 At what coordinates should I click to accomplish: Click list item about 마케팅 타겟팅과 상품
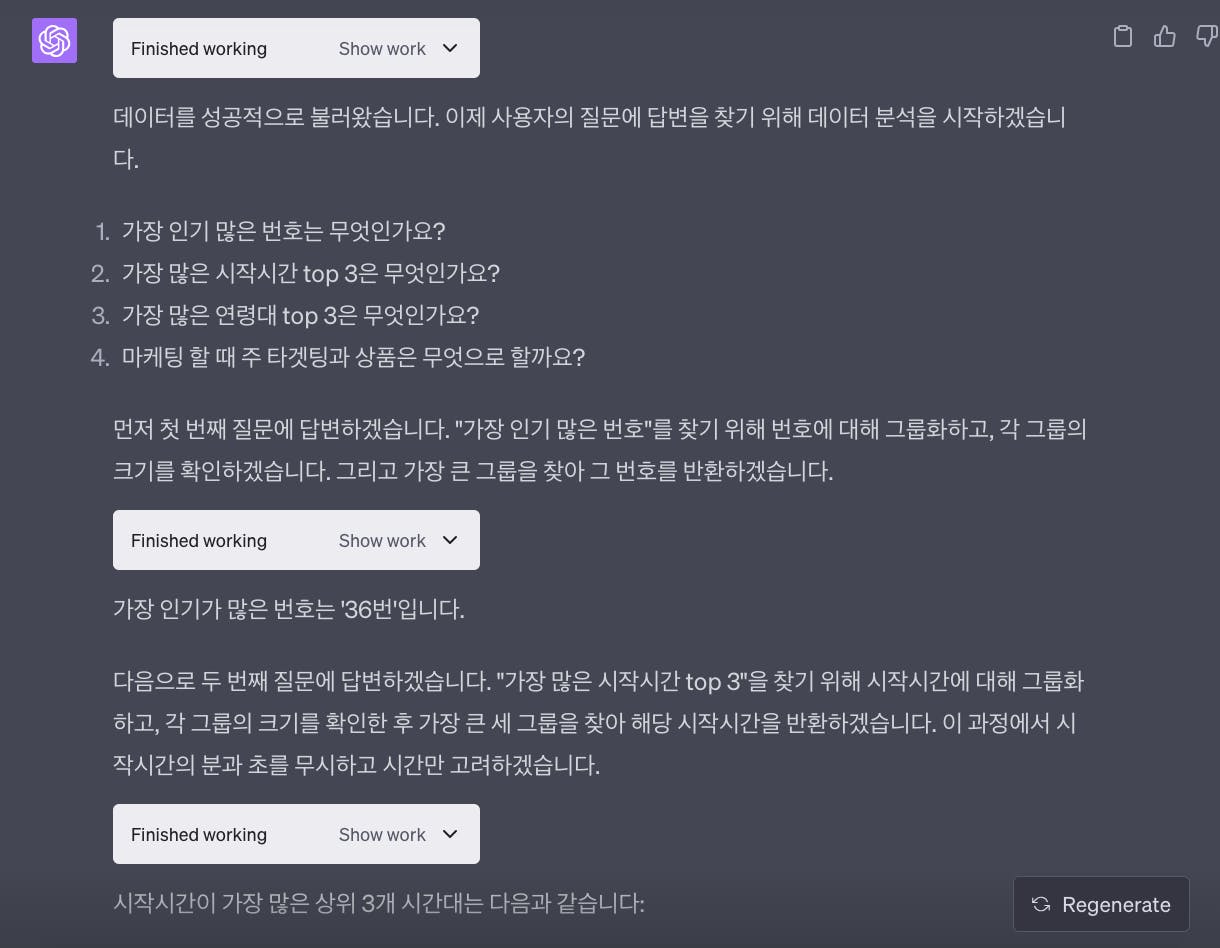353,357
